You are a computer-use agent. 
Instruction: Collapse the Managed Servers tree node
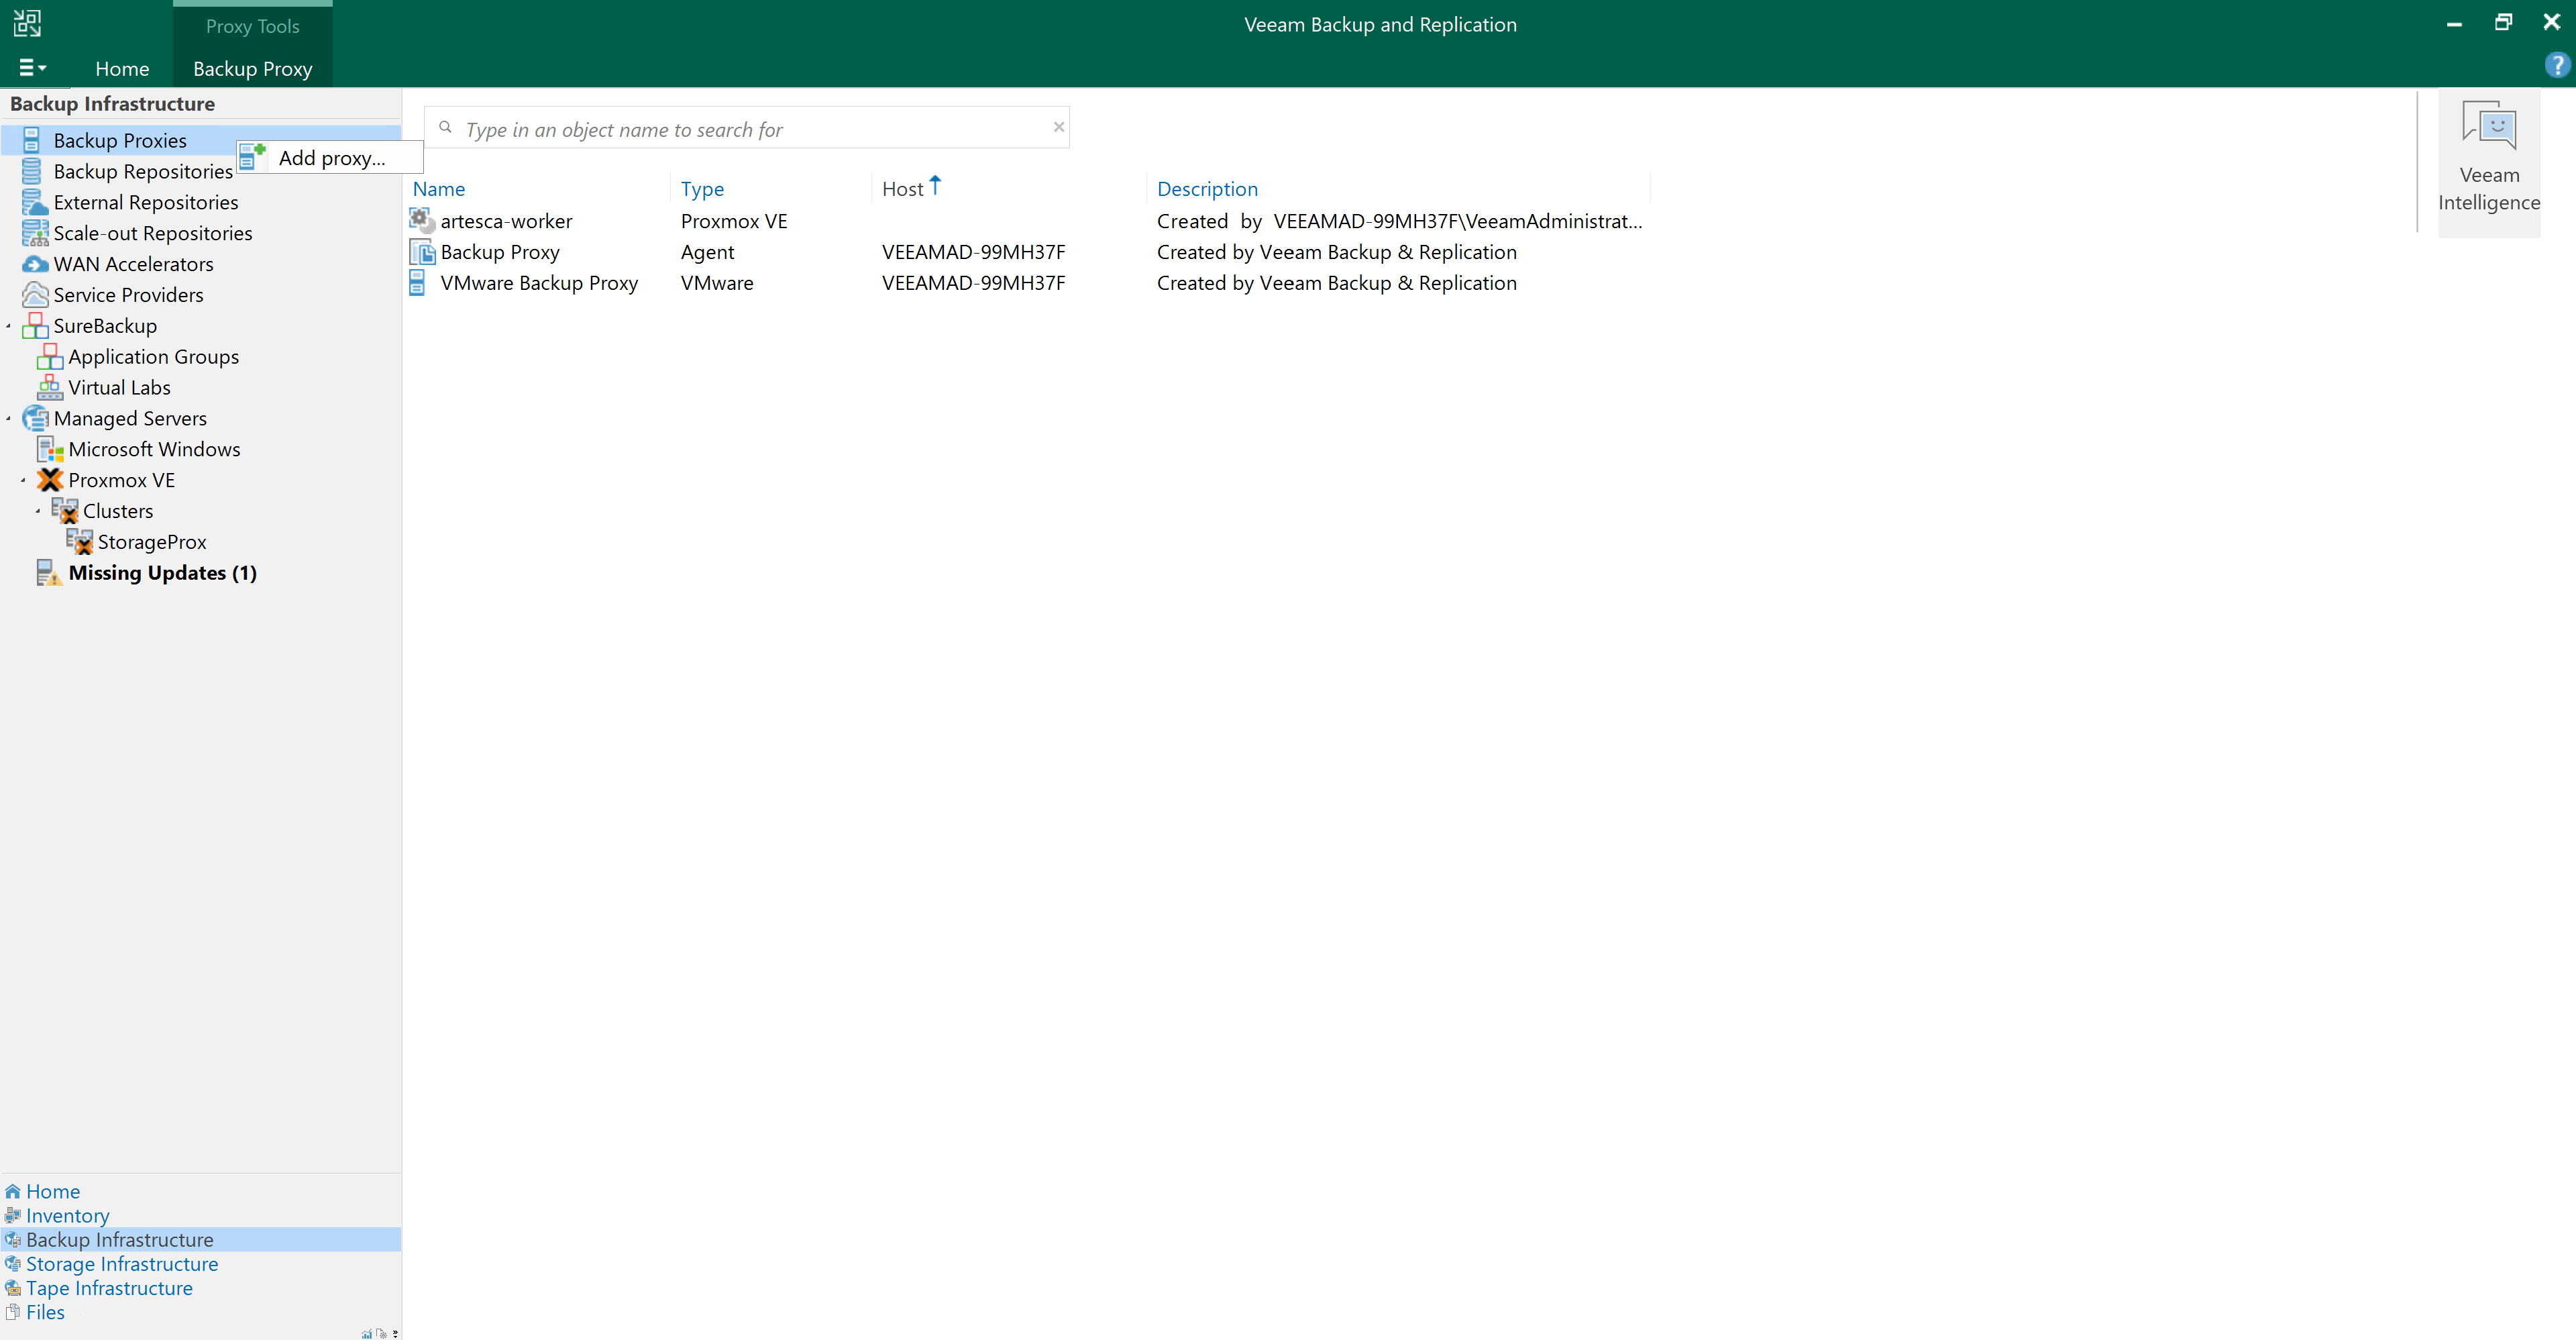(9, 418)
